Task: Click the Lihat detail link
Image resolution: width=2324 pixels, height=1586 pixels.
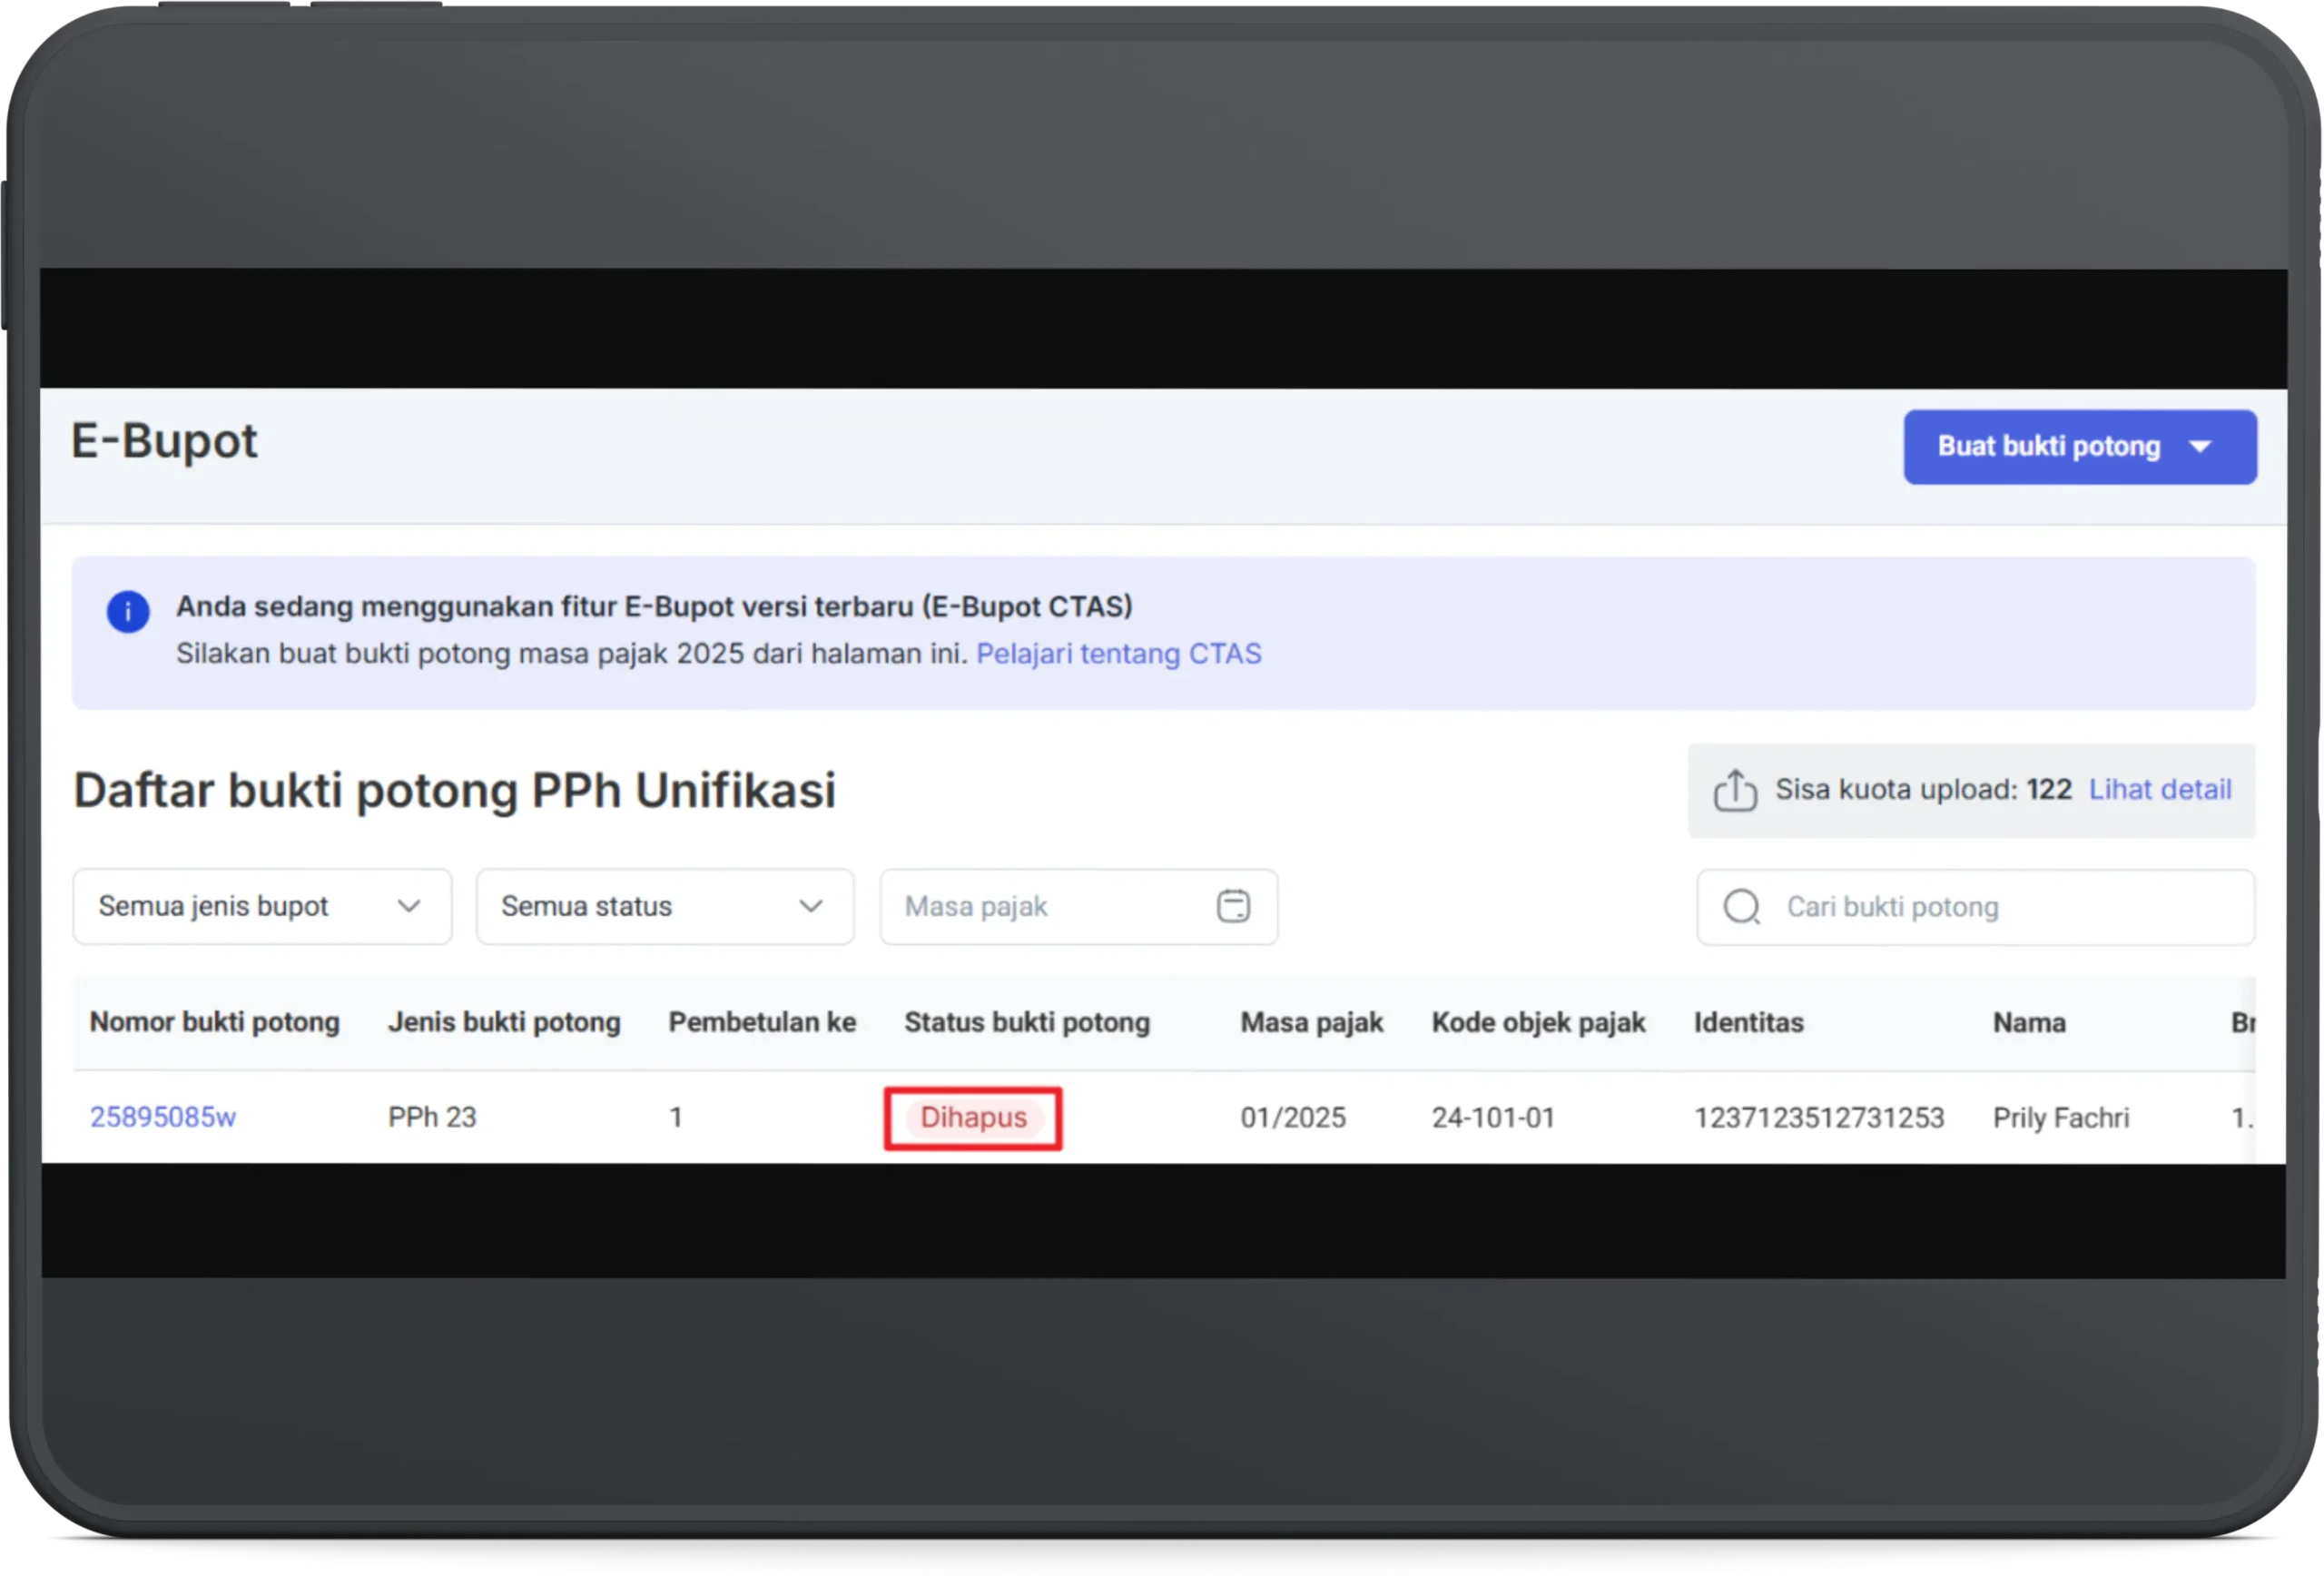Action: [2159, 790]
